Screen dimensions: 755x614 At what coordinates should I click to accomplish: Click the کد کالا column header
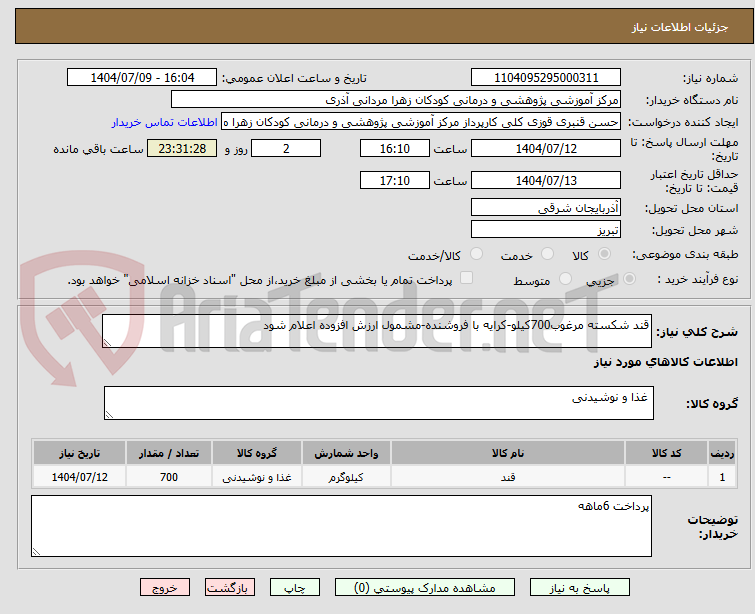666,453
